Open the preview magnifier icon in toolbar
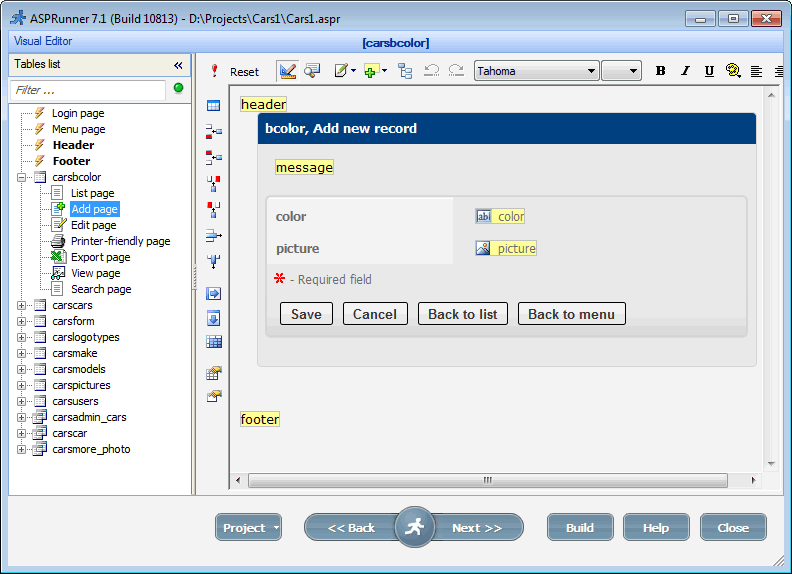 (312, 71)
